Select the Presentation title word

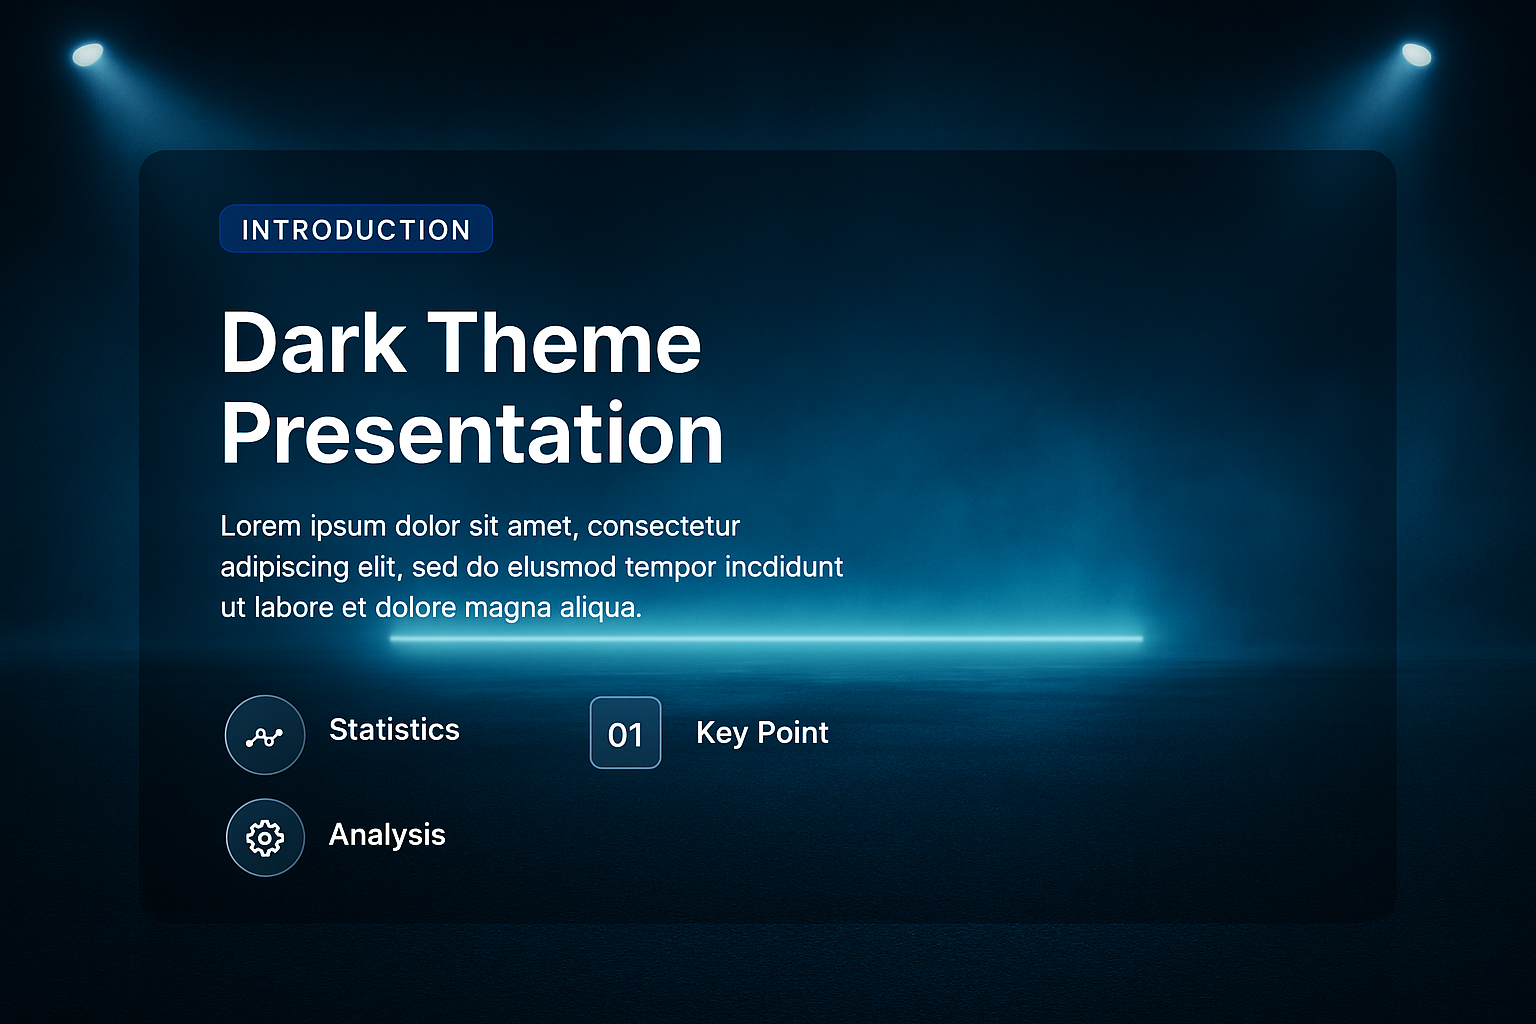coord(472,434)
